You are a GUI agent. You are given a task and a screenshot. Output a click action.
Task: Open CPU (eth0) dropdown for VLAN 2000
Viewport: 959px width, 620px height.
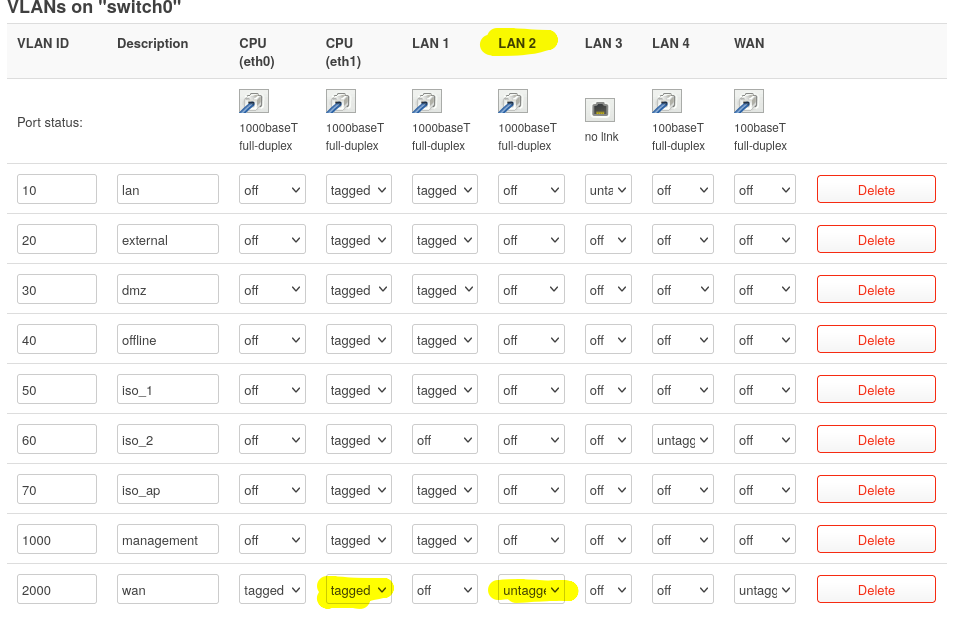point(272,590)
